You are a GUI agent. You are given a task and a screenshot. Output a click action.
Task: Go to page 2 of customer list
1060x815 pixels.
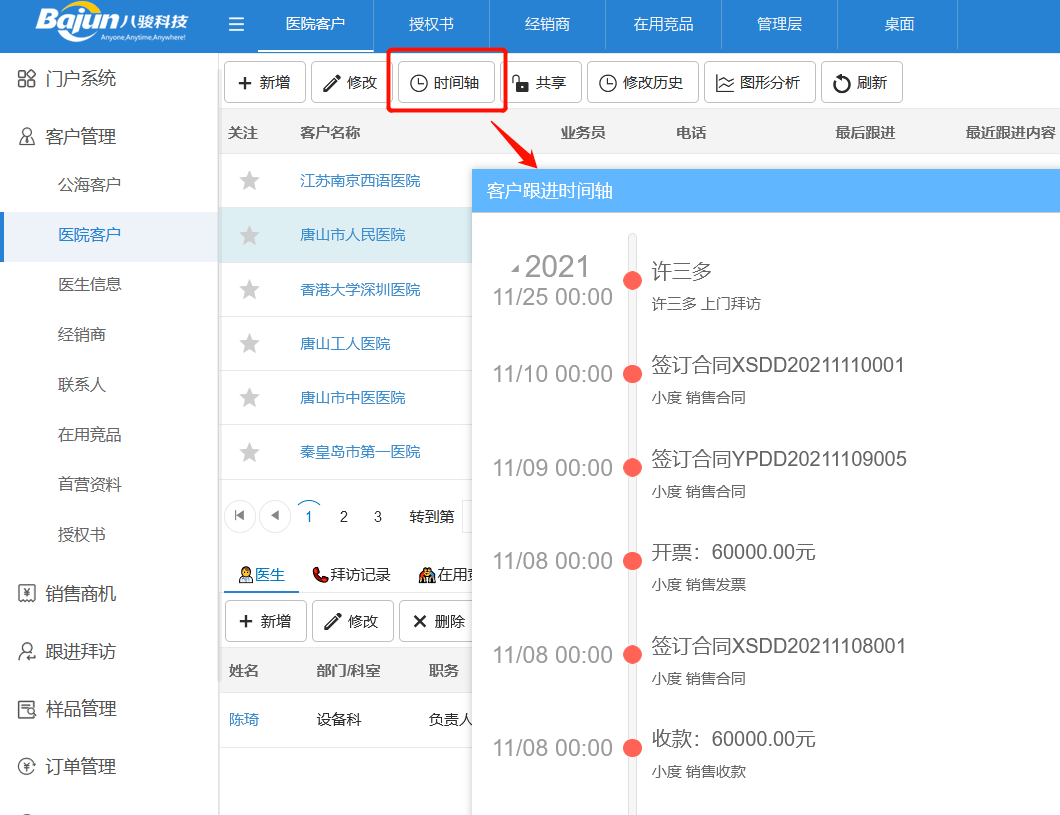[344, 517]
